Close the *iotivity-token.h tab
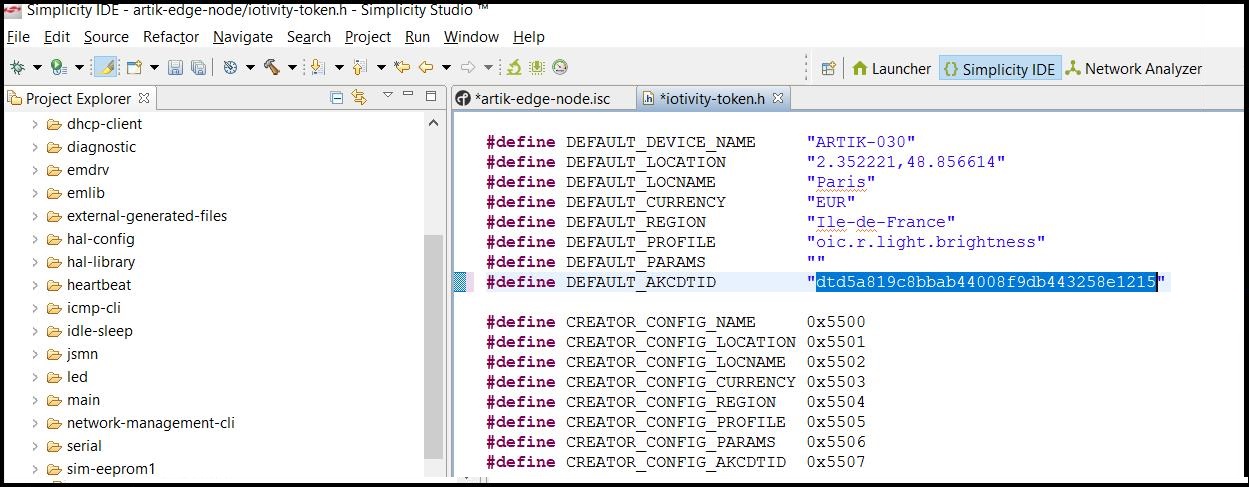Viewport: 1249px width, 487px height. click(778, 98)
